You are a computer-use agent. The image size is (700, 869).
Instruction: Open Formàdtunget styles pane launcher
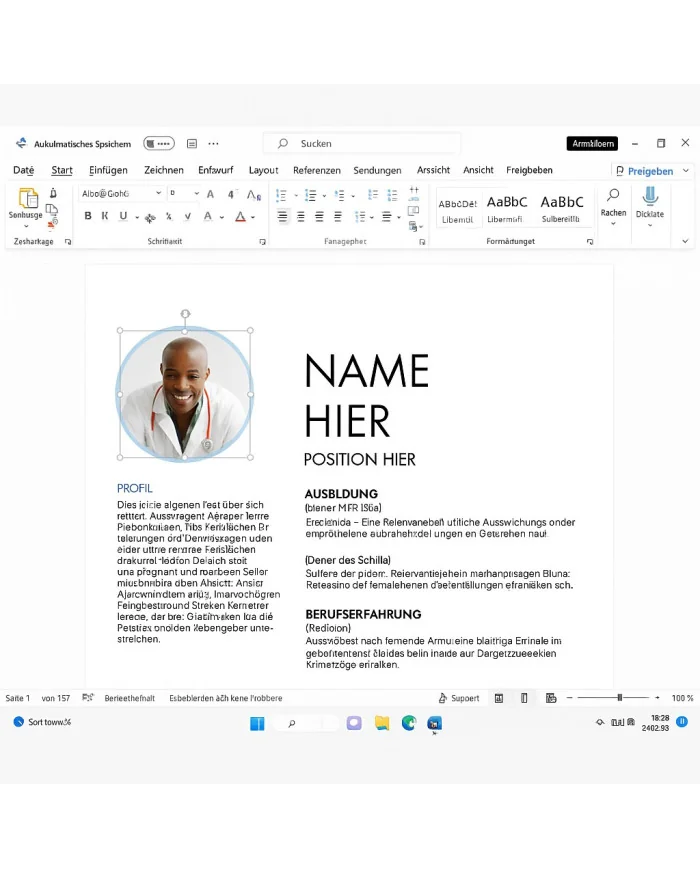[590, 242]
